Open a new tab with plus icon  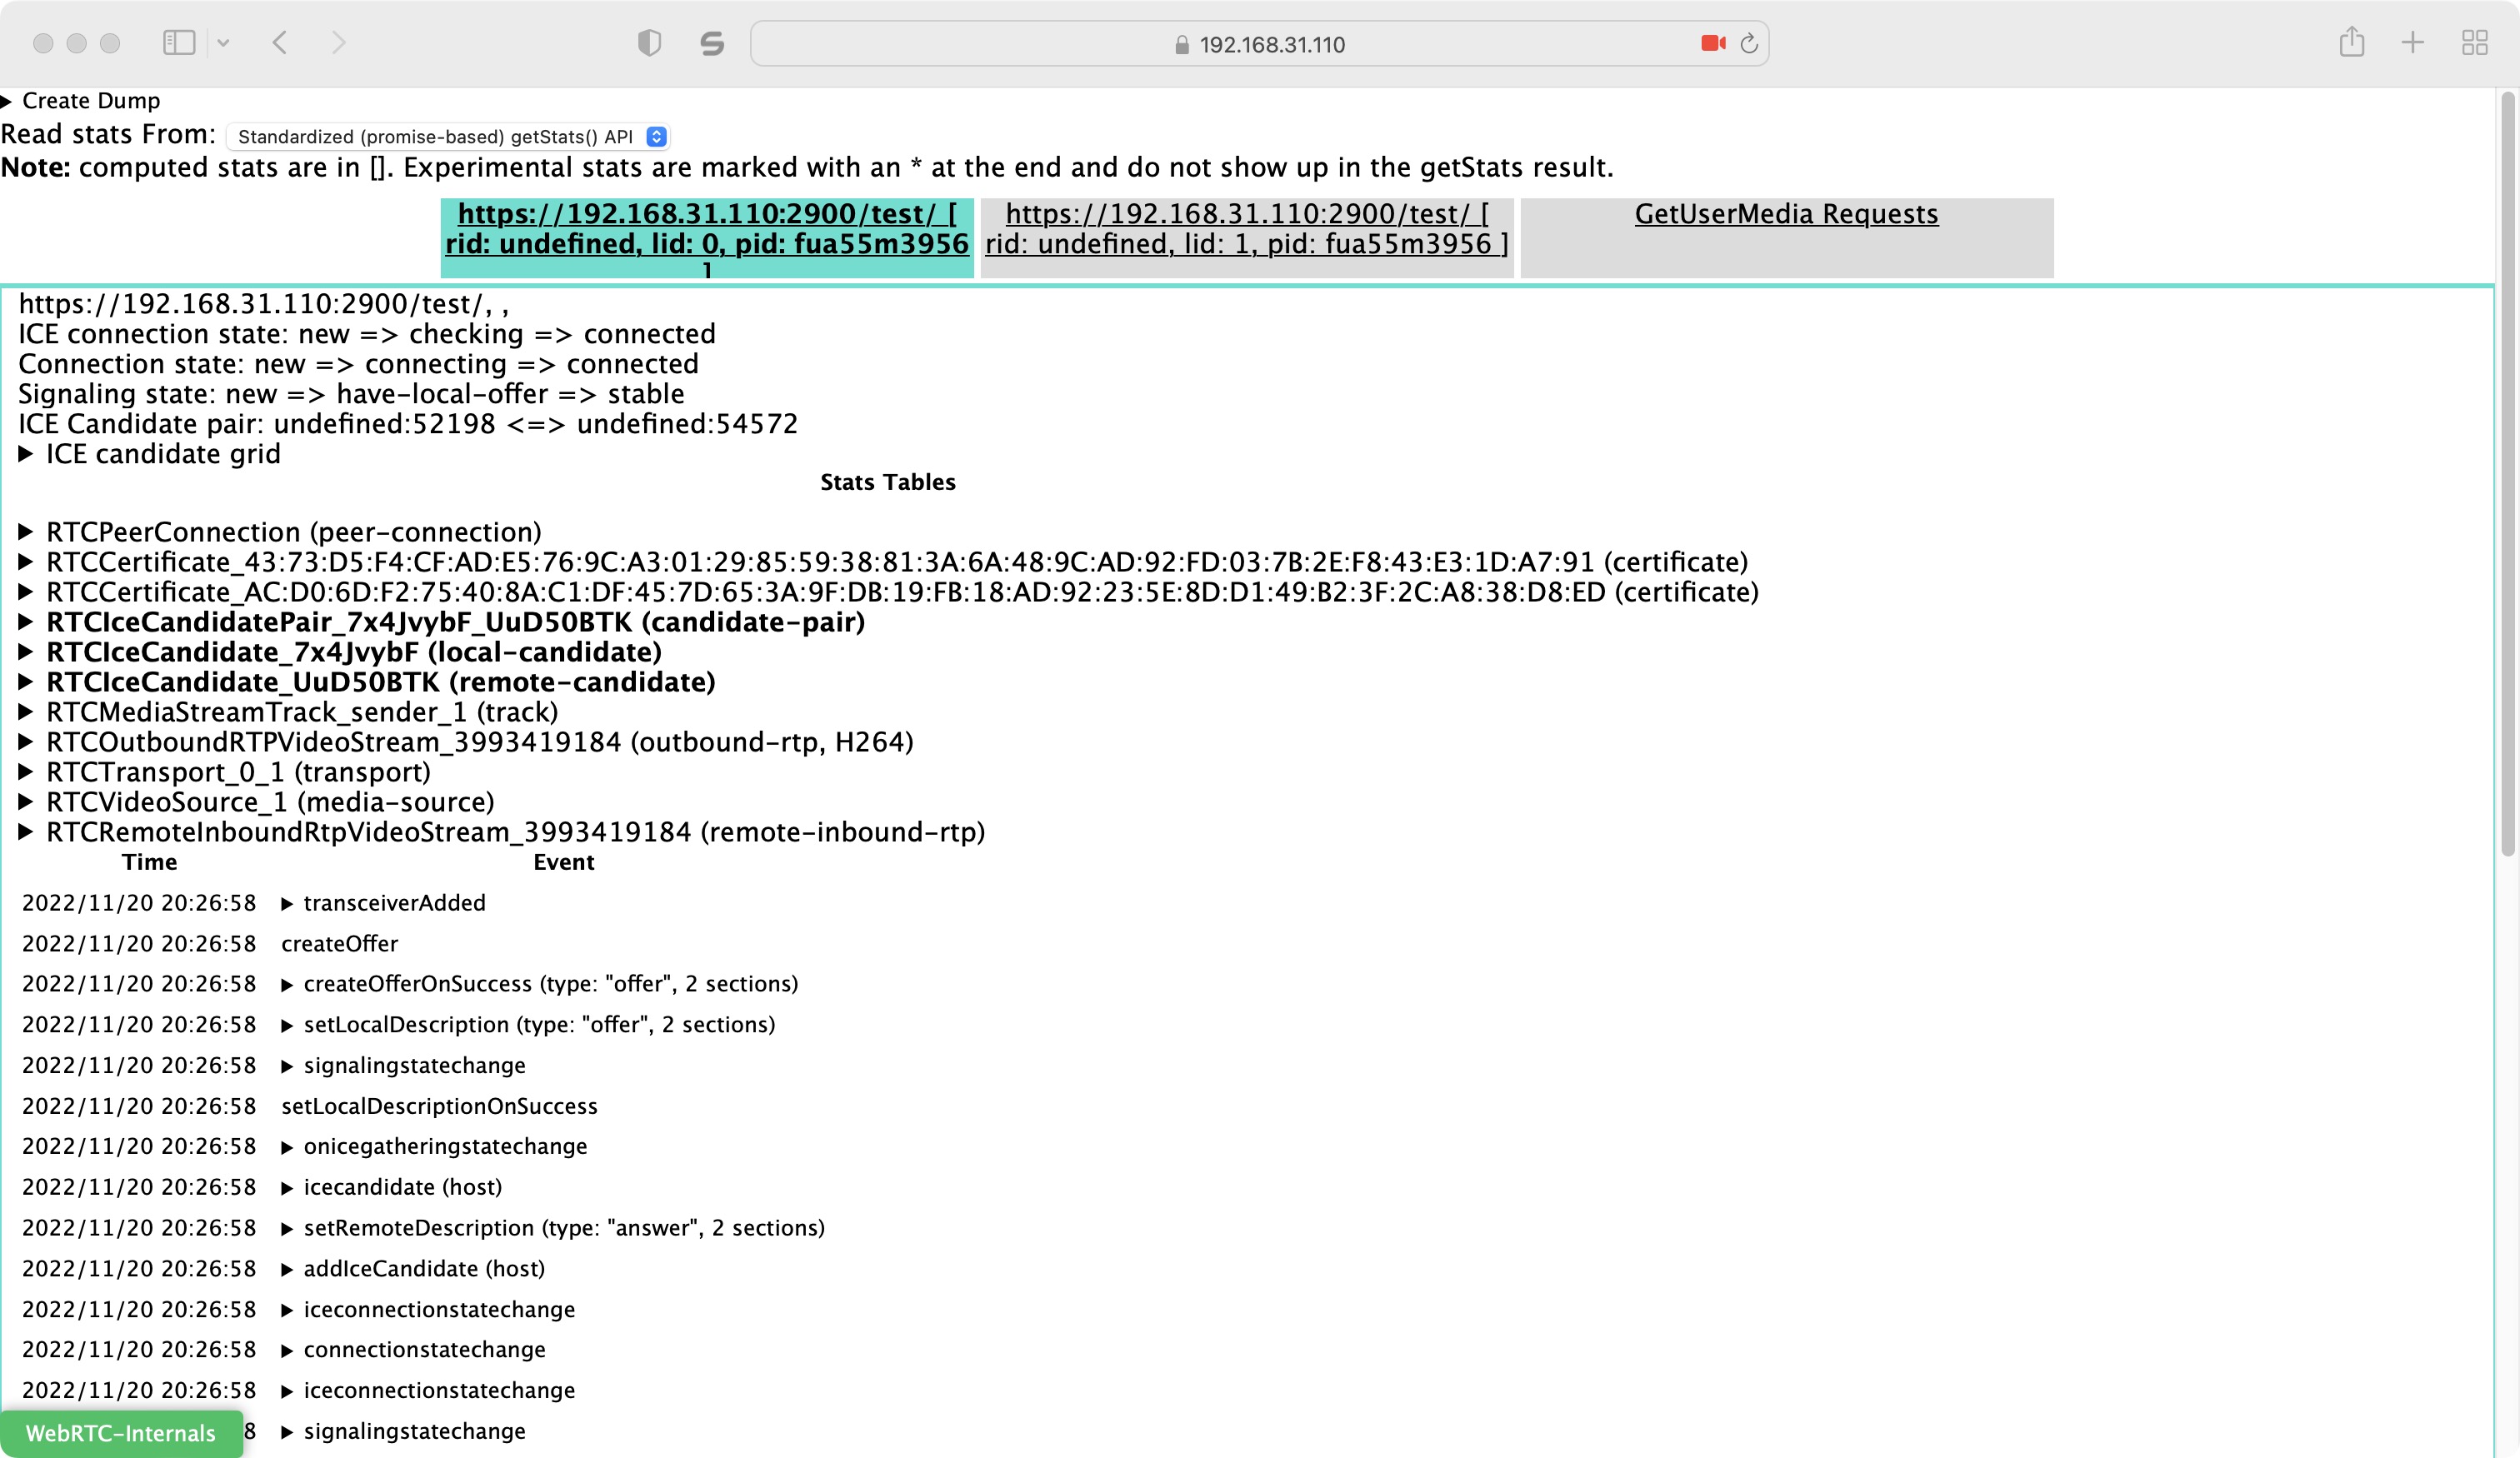2413,42
